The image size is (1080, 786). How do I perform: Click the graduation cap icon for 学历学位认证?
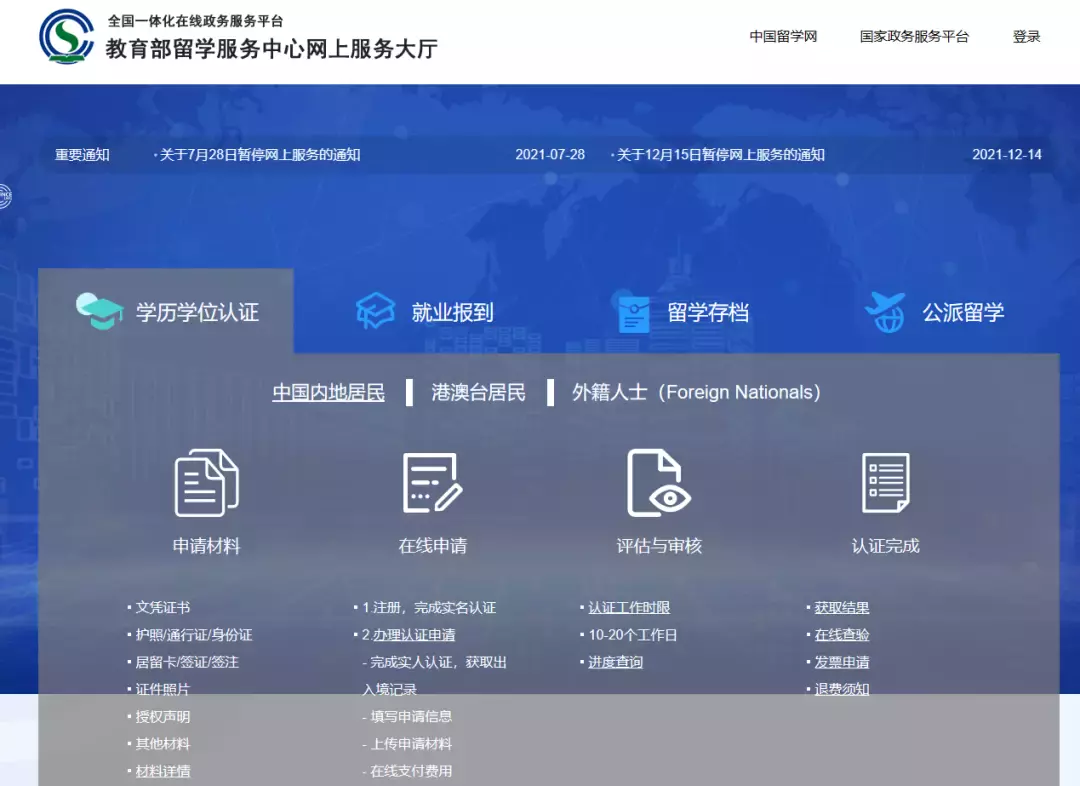point(100,312)
